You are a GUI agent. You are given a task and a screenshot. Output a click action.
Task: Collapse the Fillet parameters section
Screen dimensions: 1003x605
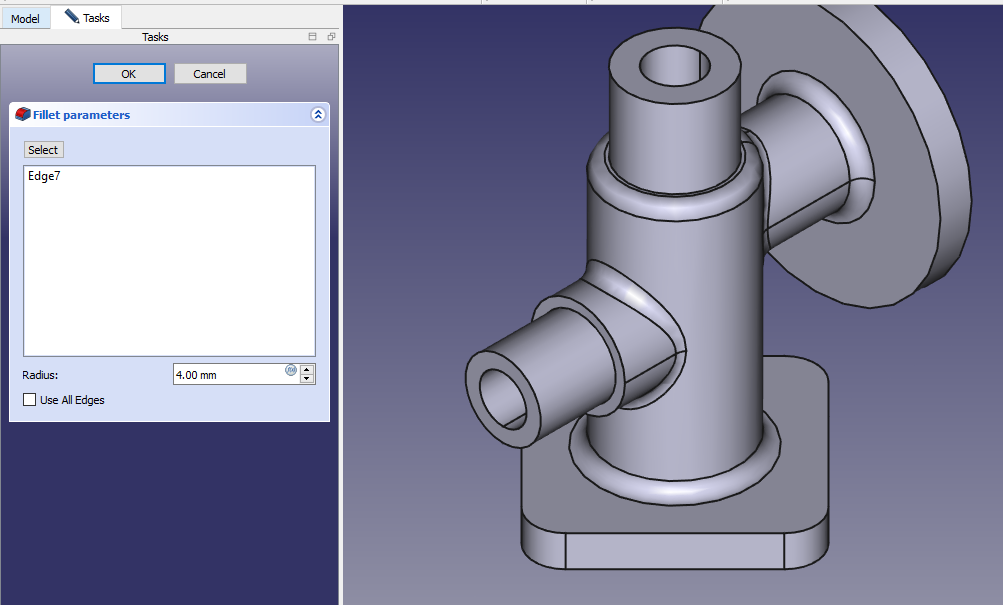(x=318, y=115)
